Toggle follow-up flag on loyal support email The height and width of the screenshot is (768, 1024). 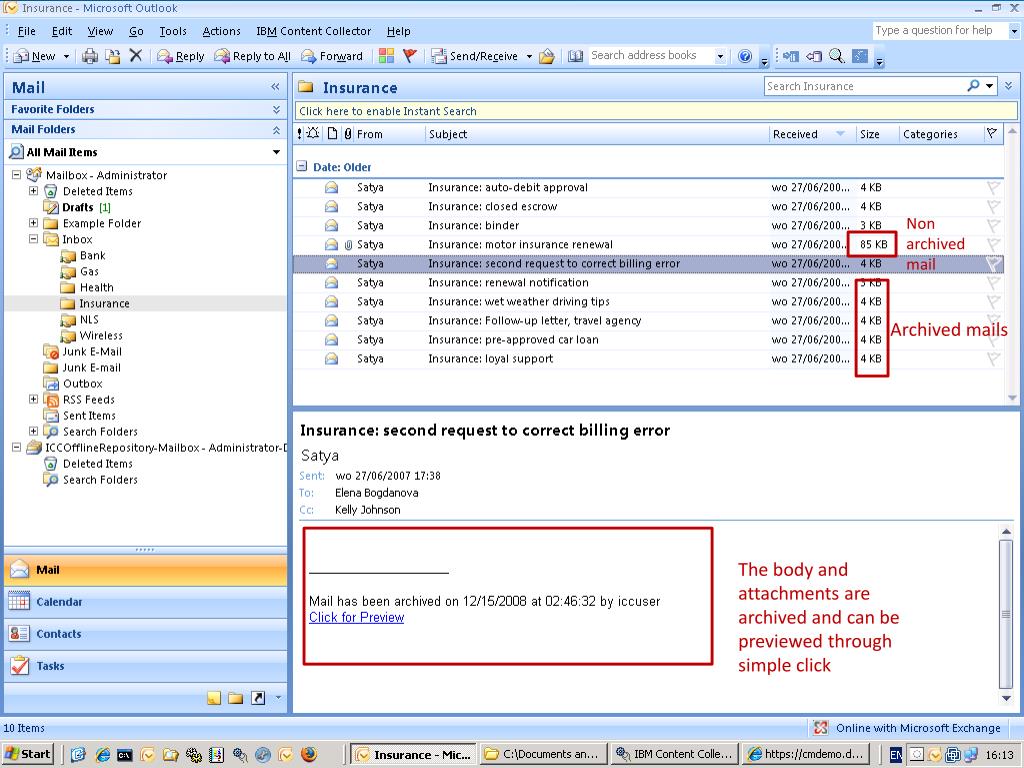(x=992, y=359)
